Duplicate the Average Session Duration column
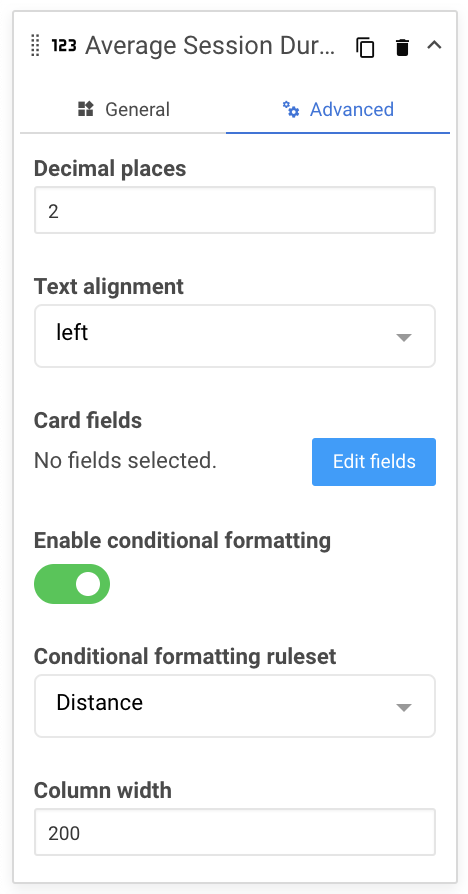Image resolution: width=468 pixels, height=894 pixels. point(365,47)
